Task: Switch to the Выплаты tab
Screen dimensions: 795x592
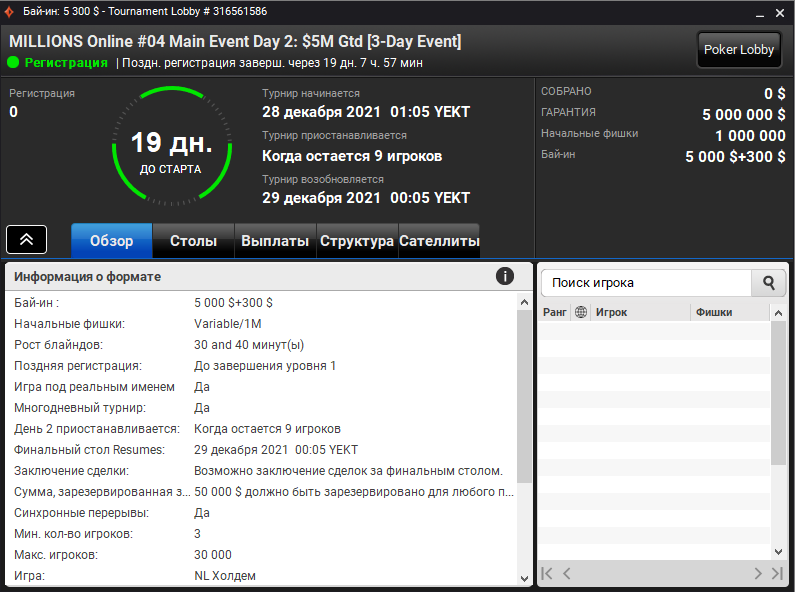Action: click(x=275, y=241)
